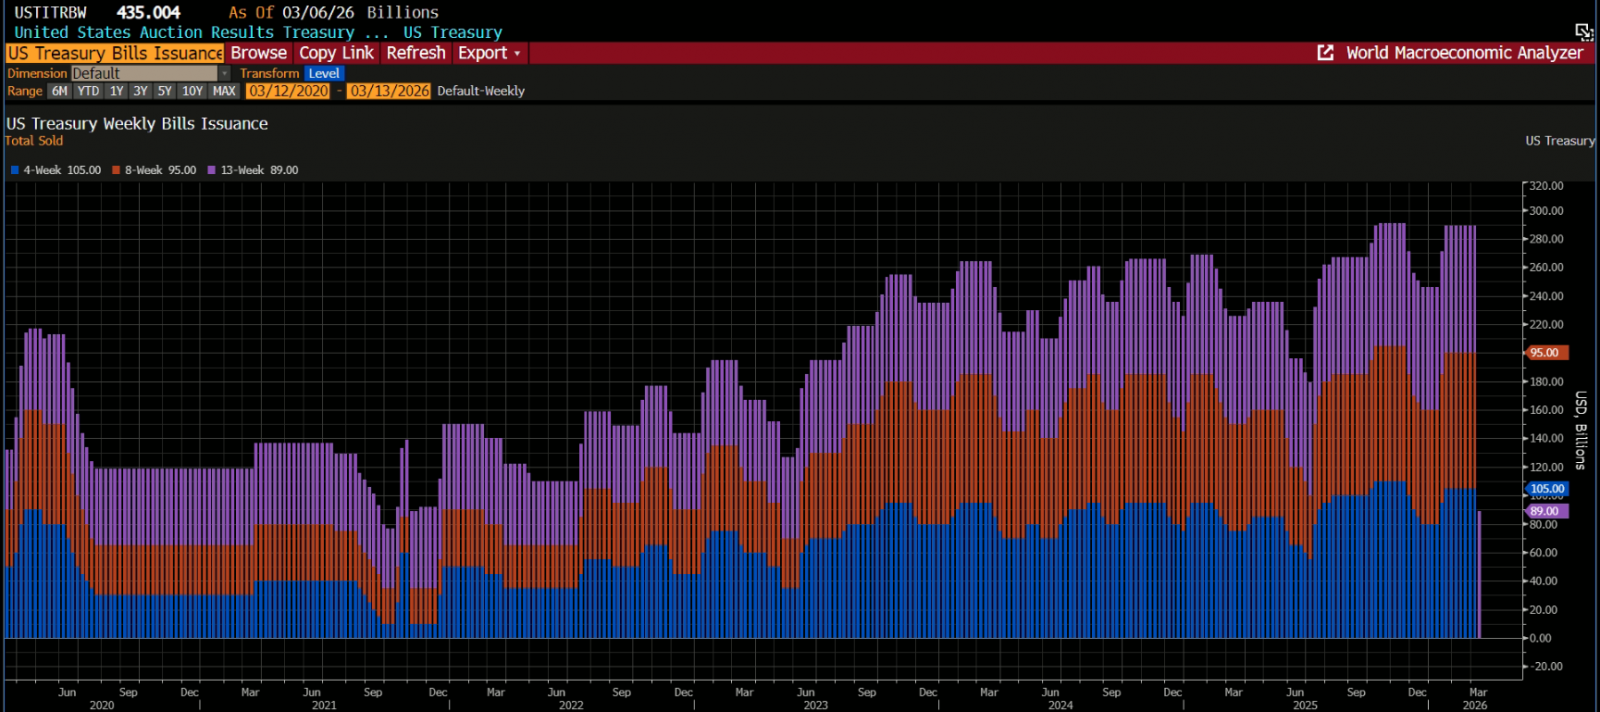Click the start date field 03/12/2020
Screen dimensions: 1600x712
(288, 91)
